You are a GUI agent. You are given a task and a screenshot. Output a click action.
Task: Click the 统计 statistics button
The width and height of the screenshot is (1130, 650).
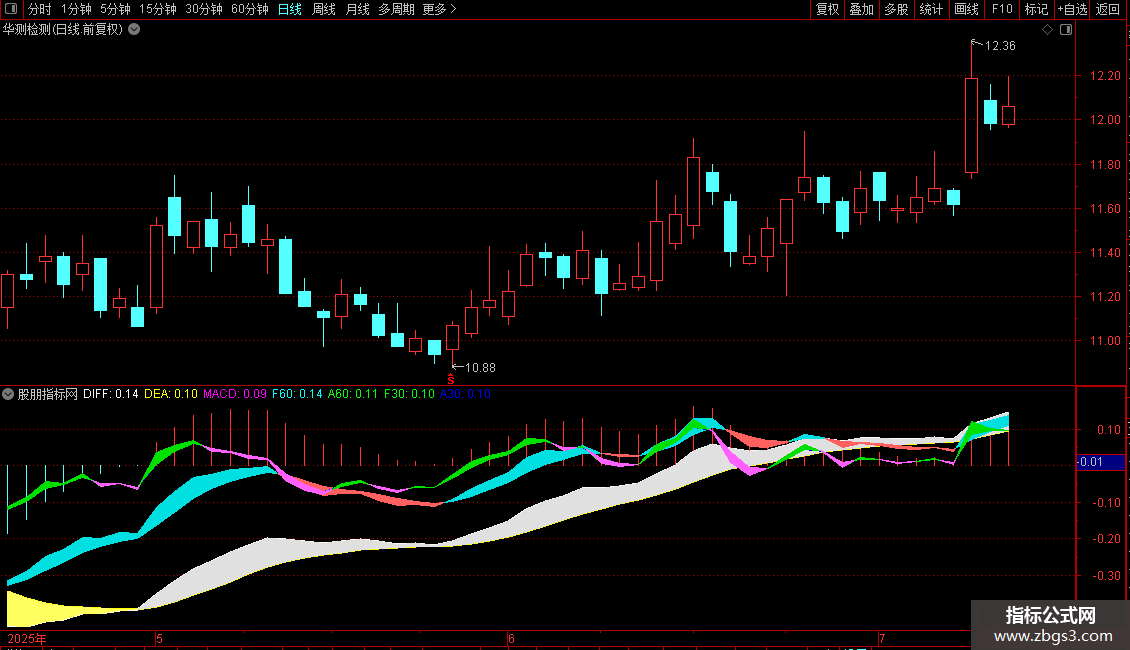pos(931,9)
